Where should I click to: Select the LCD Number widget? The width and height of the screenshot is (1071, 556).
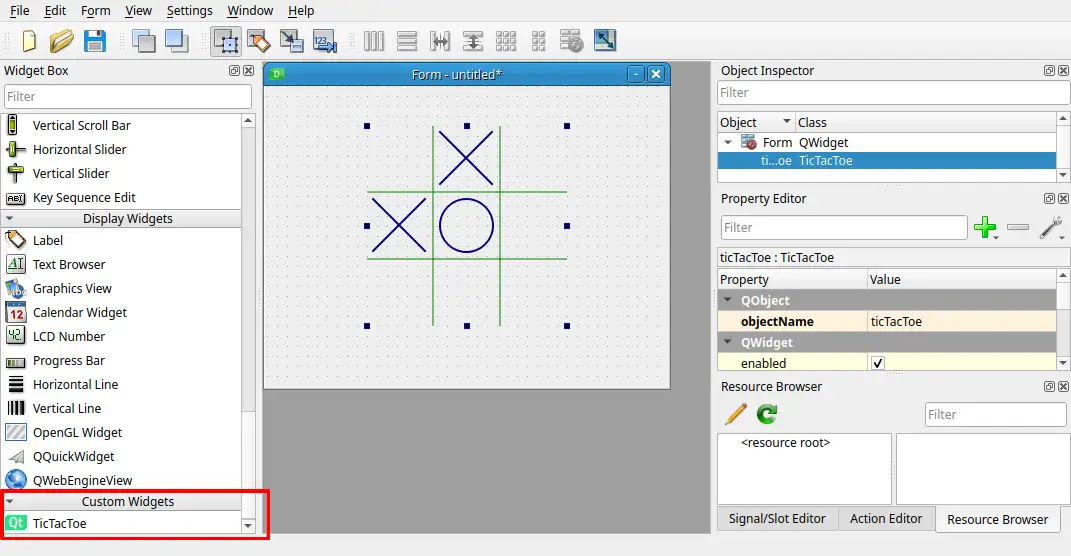tap(68, 336)
